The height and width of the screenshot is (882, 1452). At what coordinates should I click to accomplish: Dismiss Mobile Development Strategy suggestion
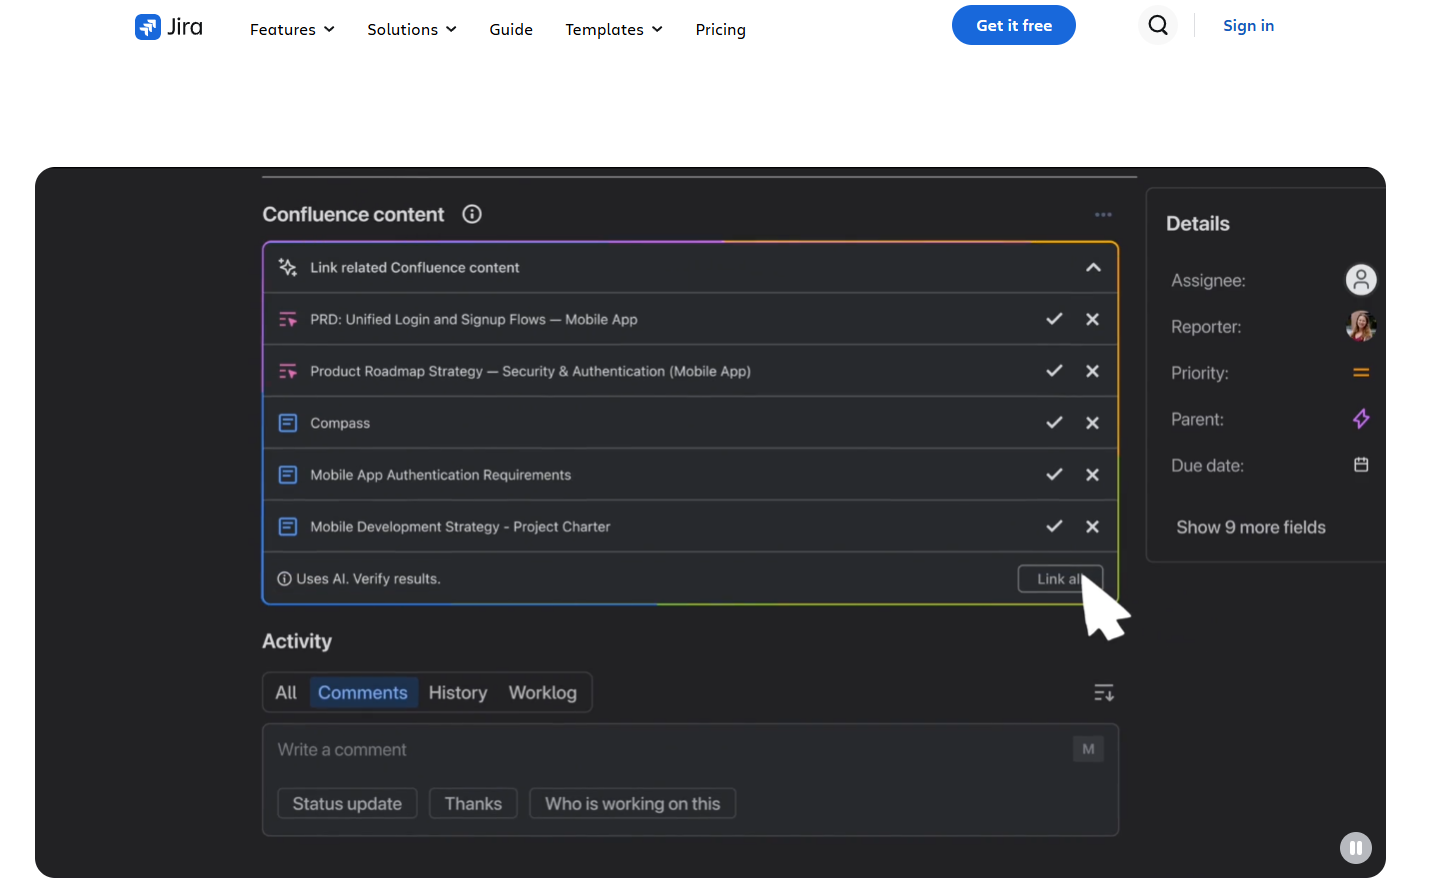(1092, 526)
